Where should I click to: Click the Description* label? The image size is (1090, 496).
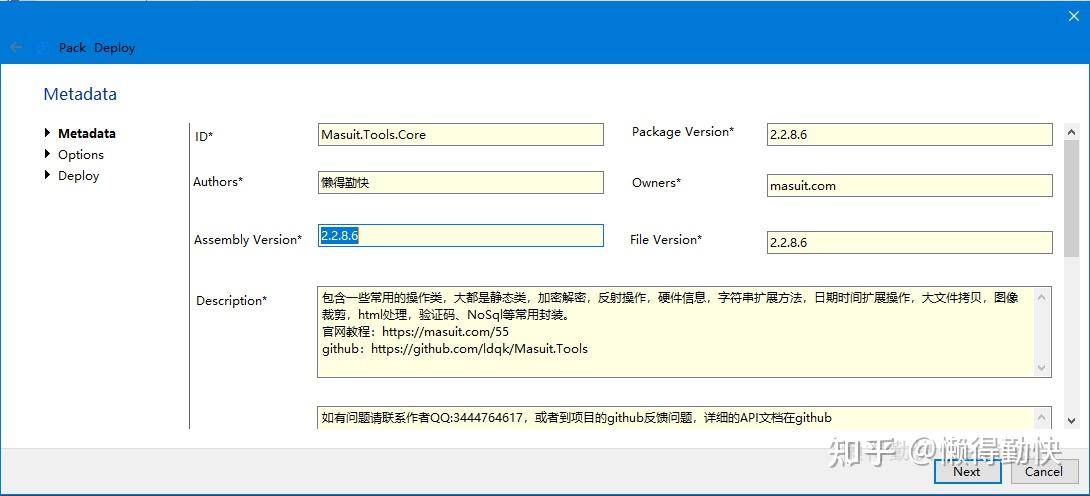point(231,301)
